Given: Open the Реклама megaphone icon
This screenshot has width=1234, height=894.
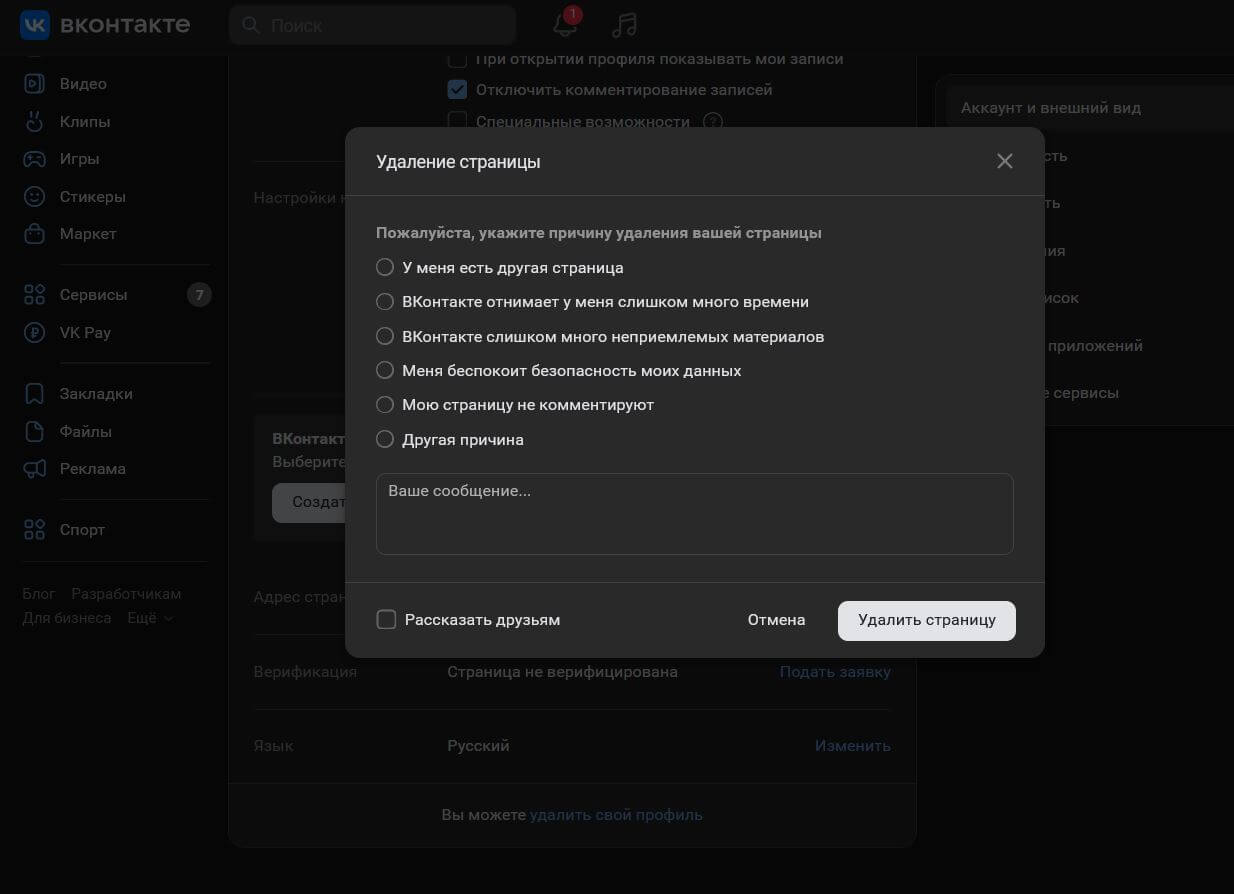Looking at the screenshot, I should pos(35,469).
